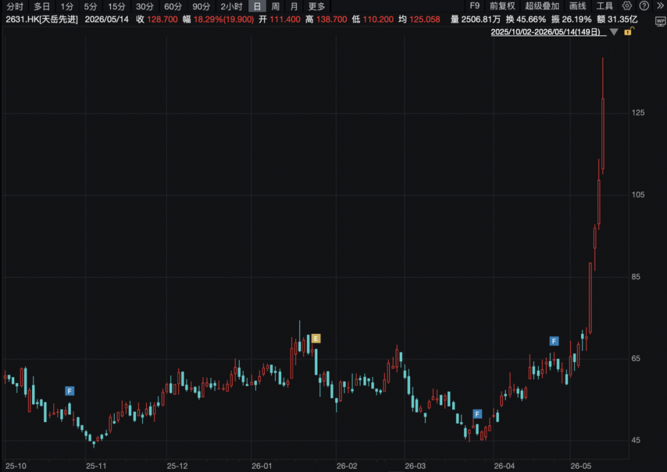Toggle the 前复权 price adjustment mode

502,6
